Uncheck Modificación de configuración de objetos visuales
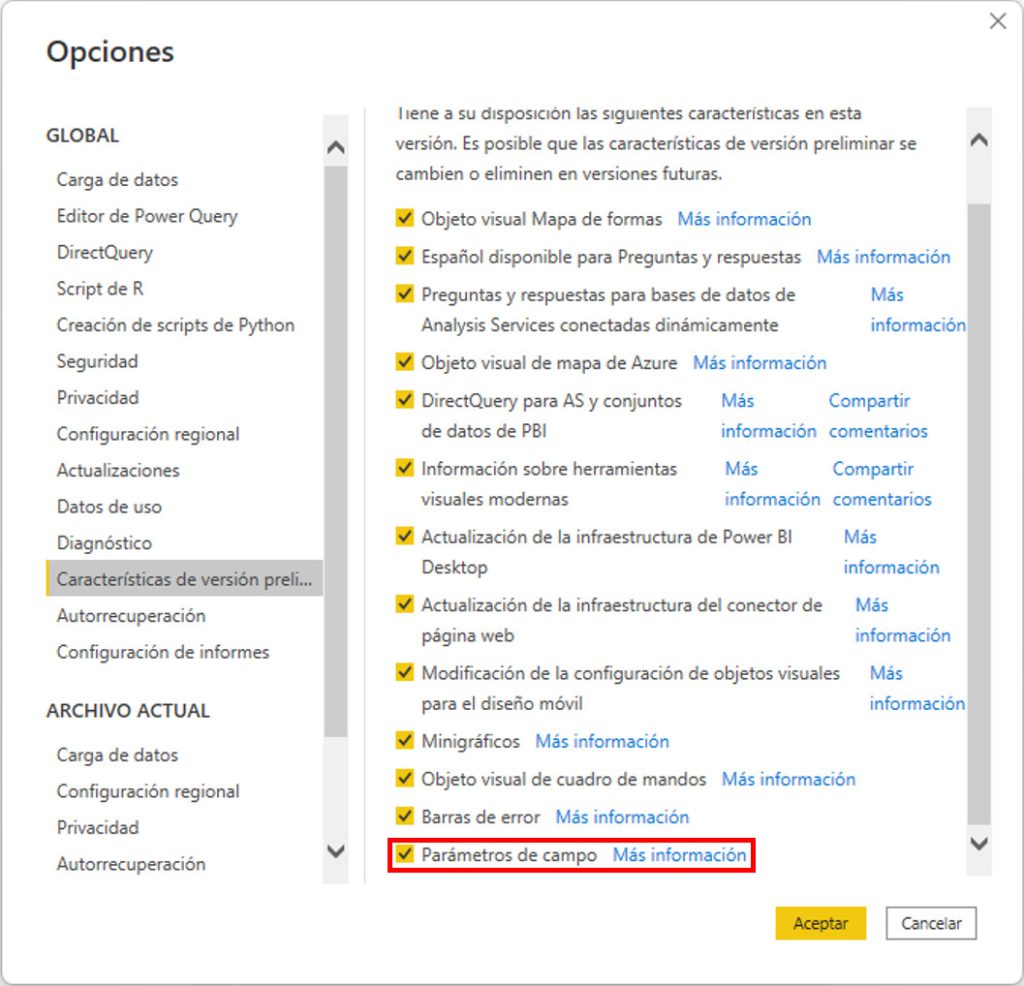This screenshot has height=986, width=1024. (405, 672)
